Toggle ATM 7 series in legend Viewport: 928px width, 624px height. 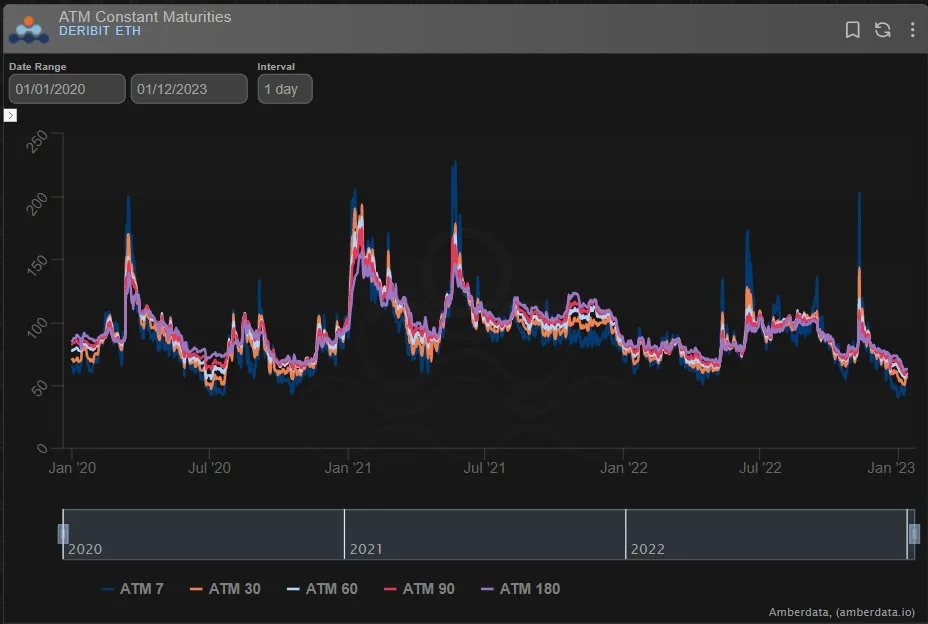point(133,588)
